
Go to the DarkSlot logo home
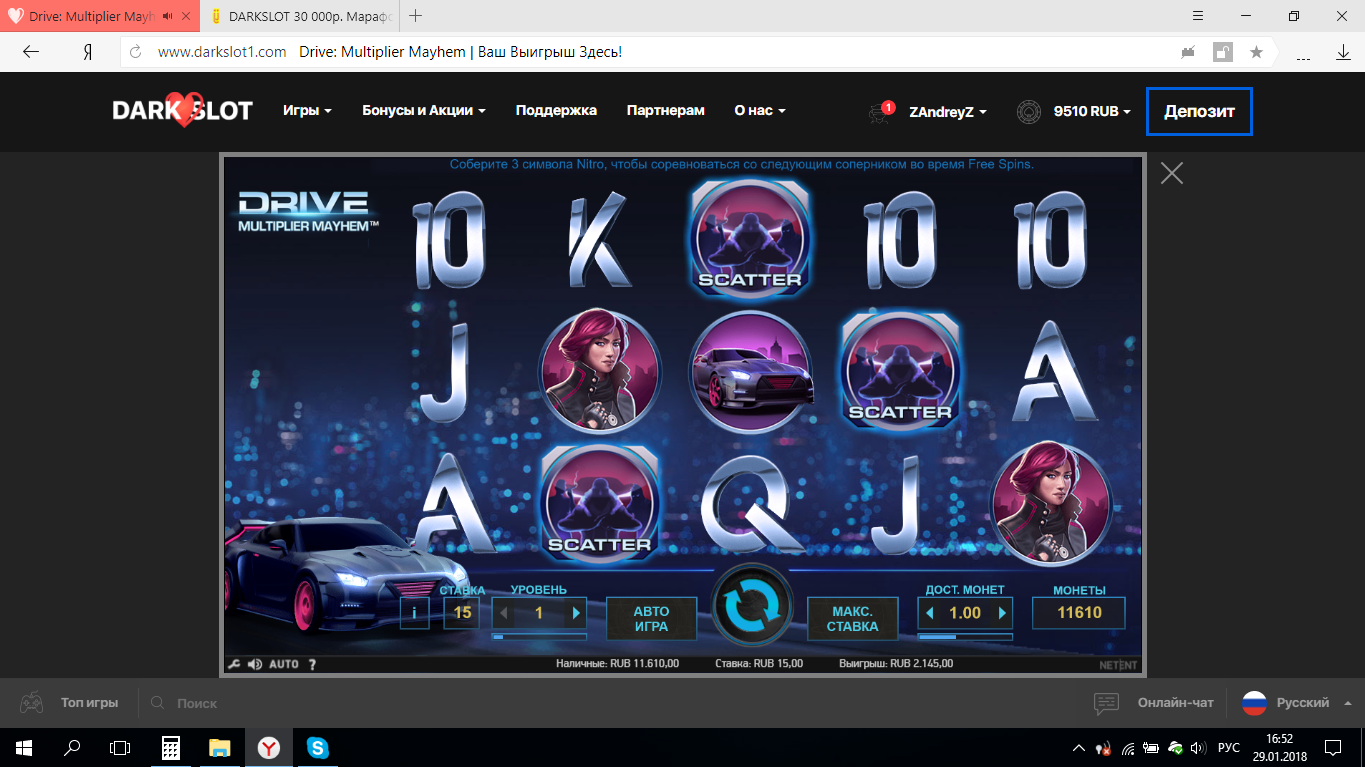coord(182,110)
